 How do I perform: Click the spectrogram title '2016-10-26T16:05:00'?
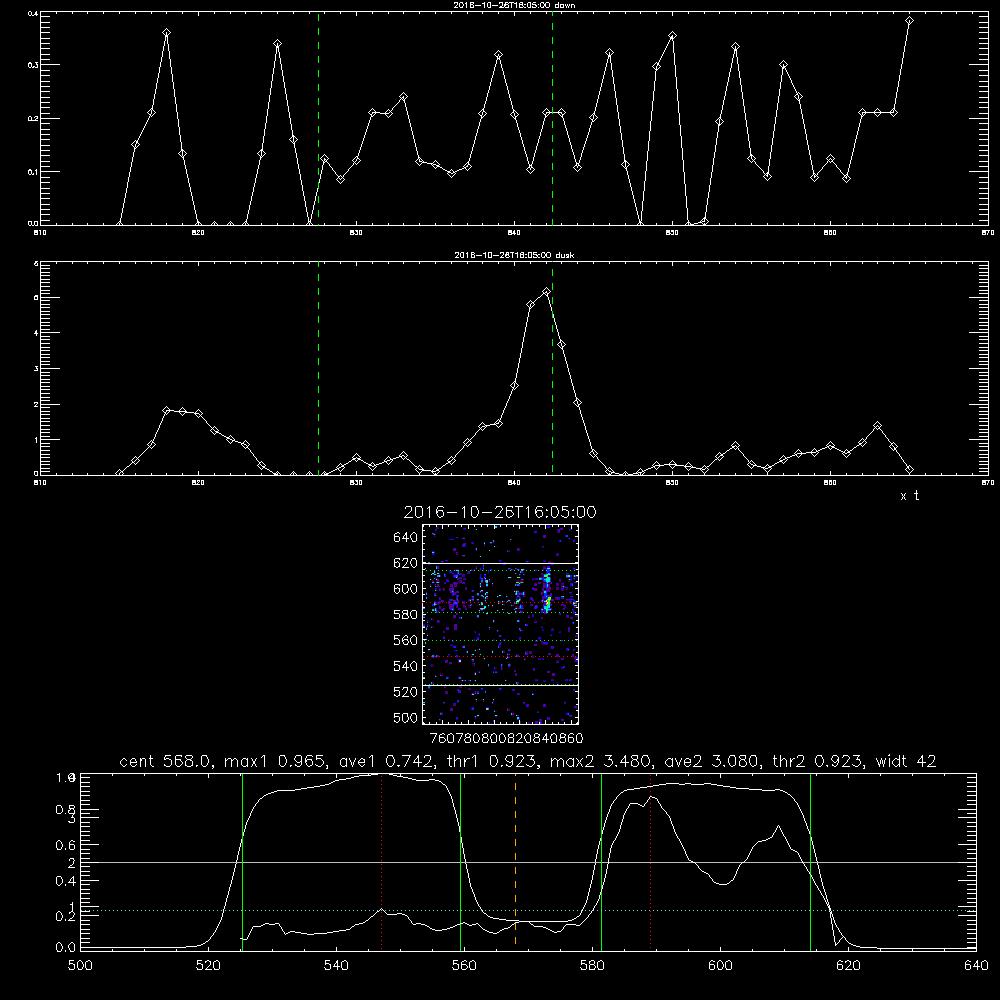[500, 512]
